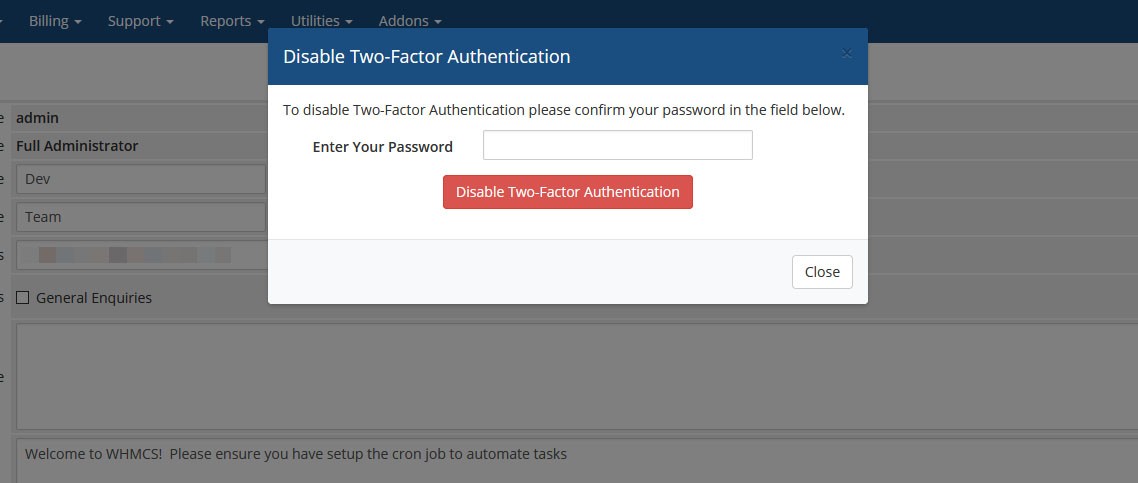Focus the Enter Your Password field

pyautogui.click(x=617, y=146)
